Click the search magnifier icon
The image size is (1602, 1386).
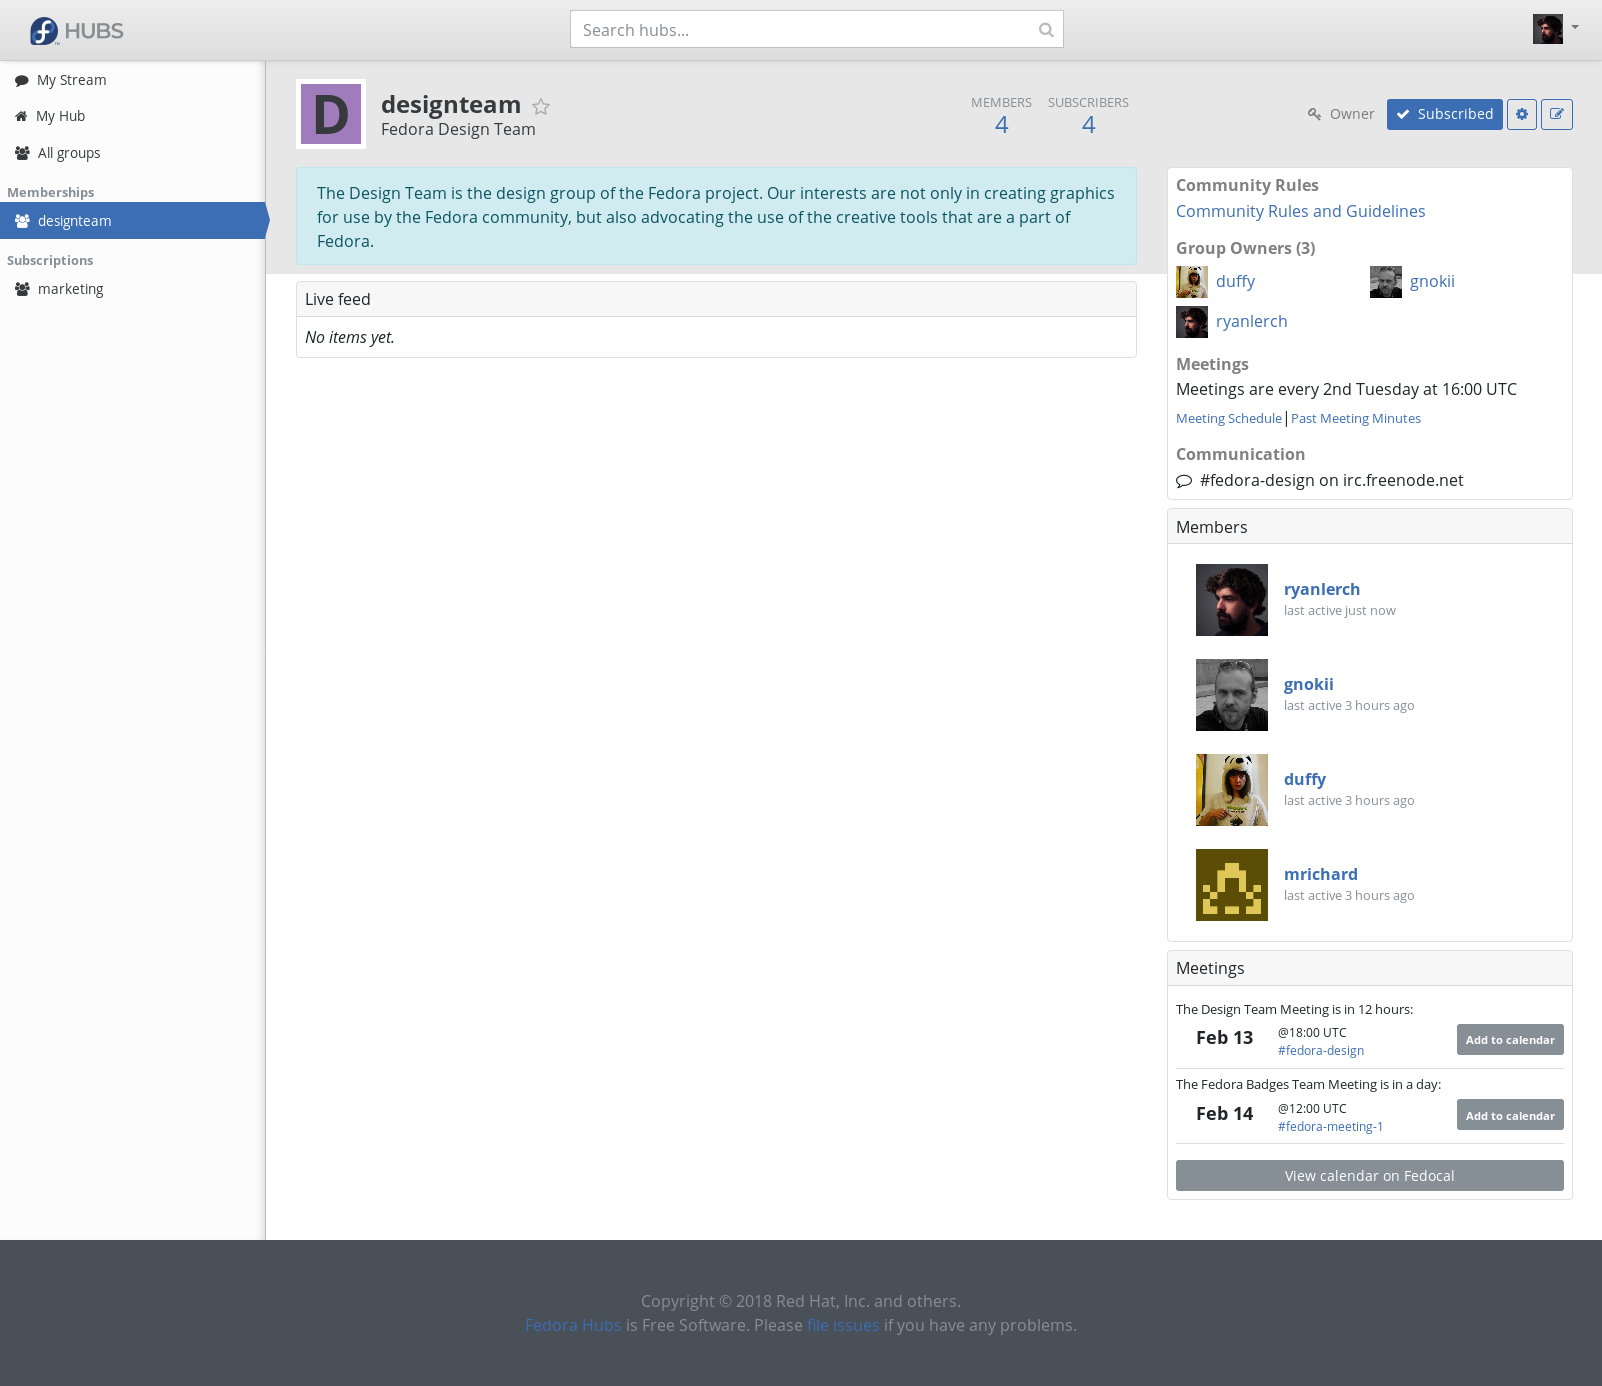pos(1046,30)
